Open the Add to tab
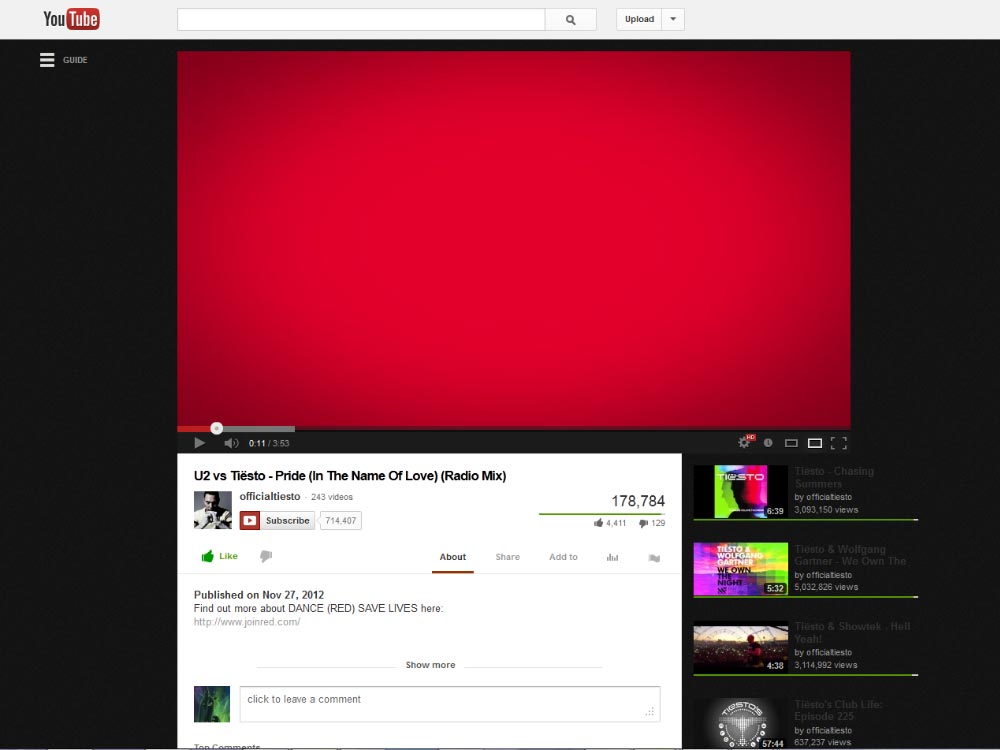1000x750 pixels. pos(563,557)
